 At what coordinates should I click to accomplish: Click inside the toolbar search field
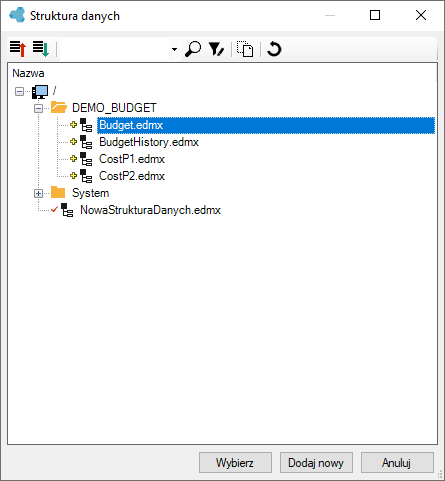[114, 49]
